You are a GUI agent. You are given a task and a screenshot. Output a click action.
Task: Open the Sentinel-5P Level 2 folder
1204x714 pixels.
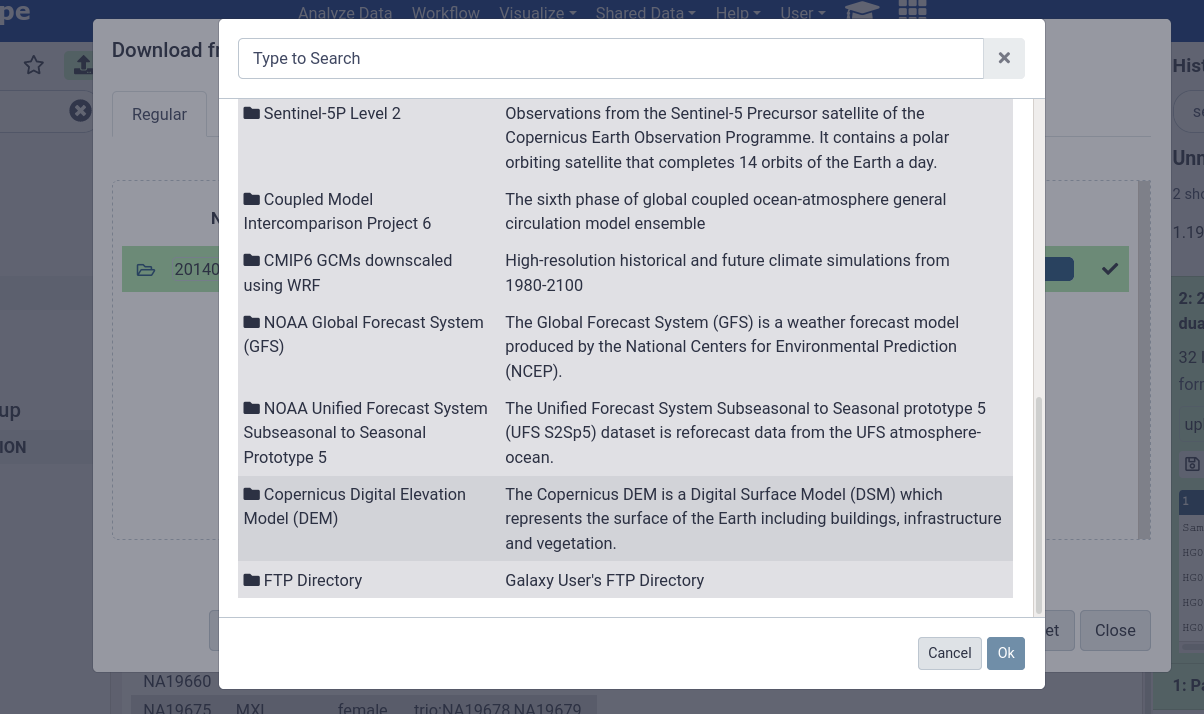333,113
